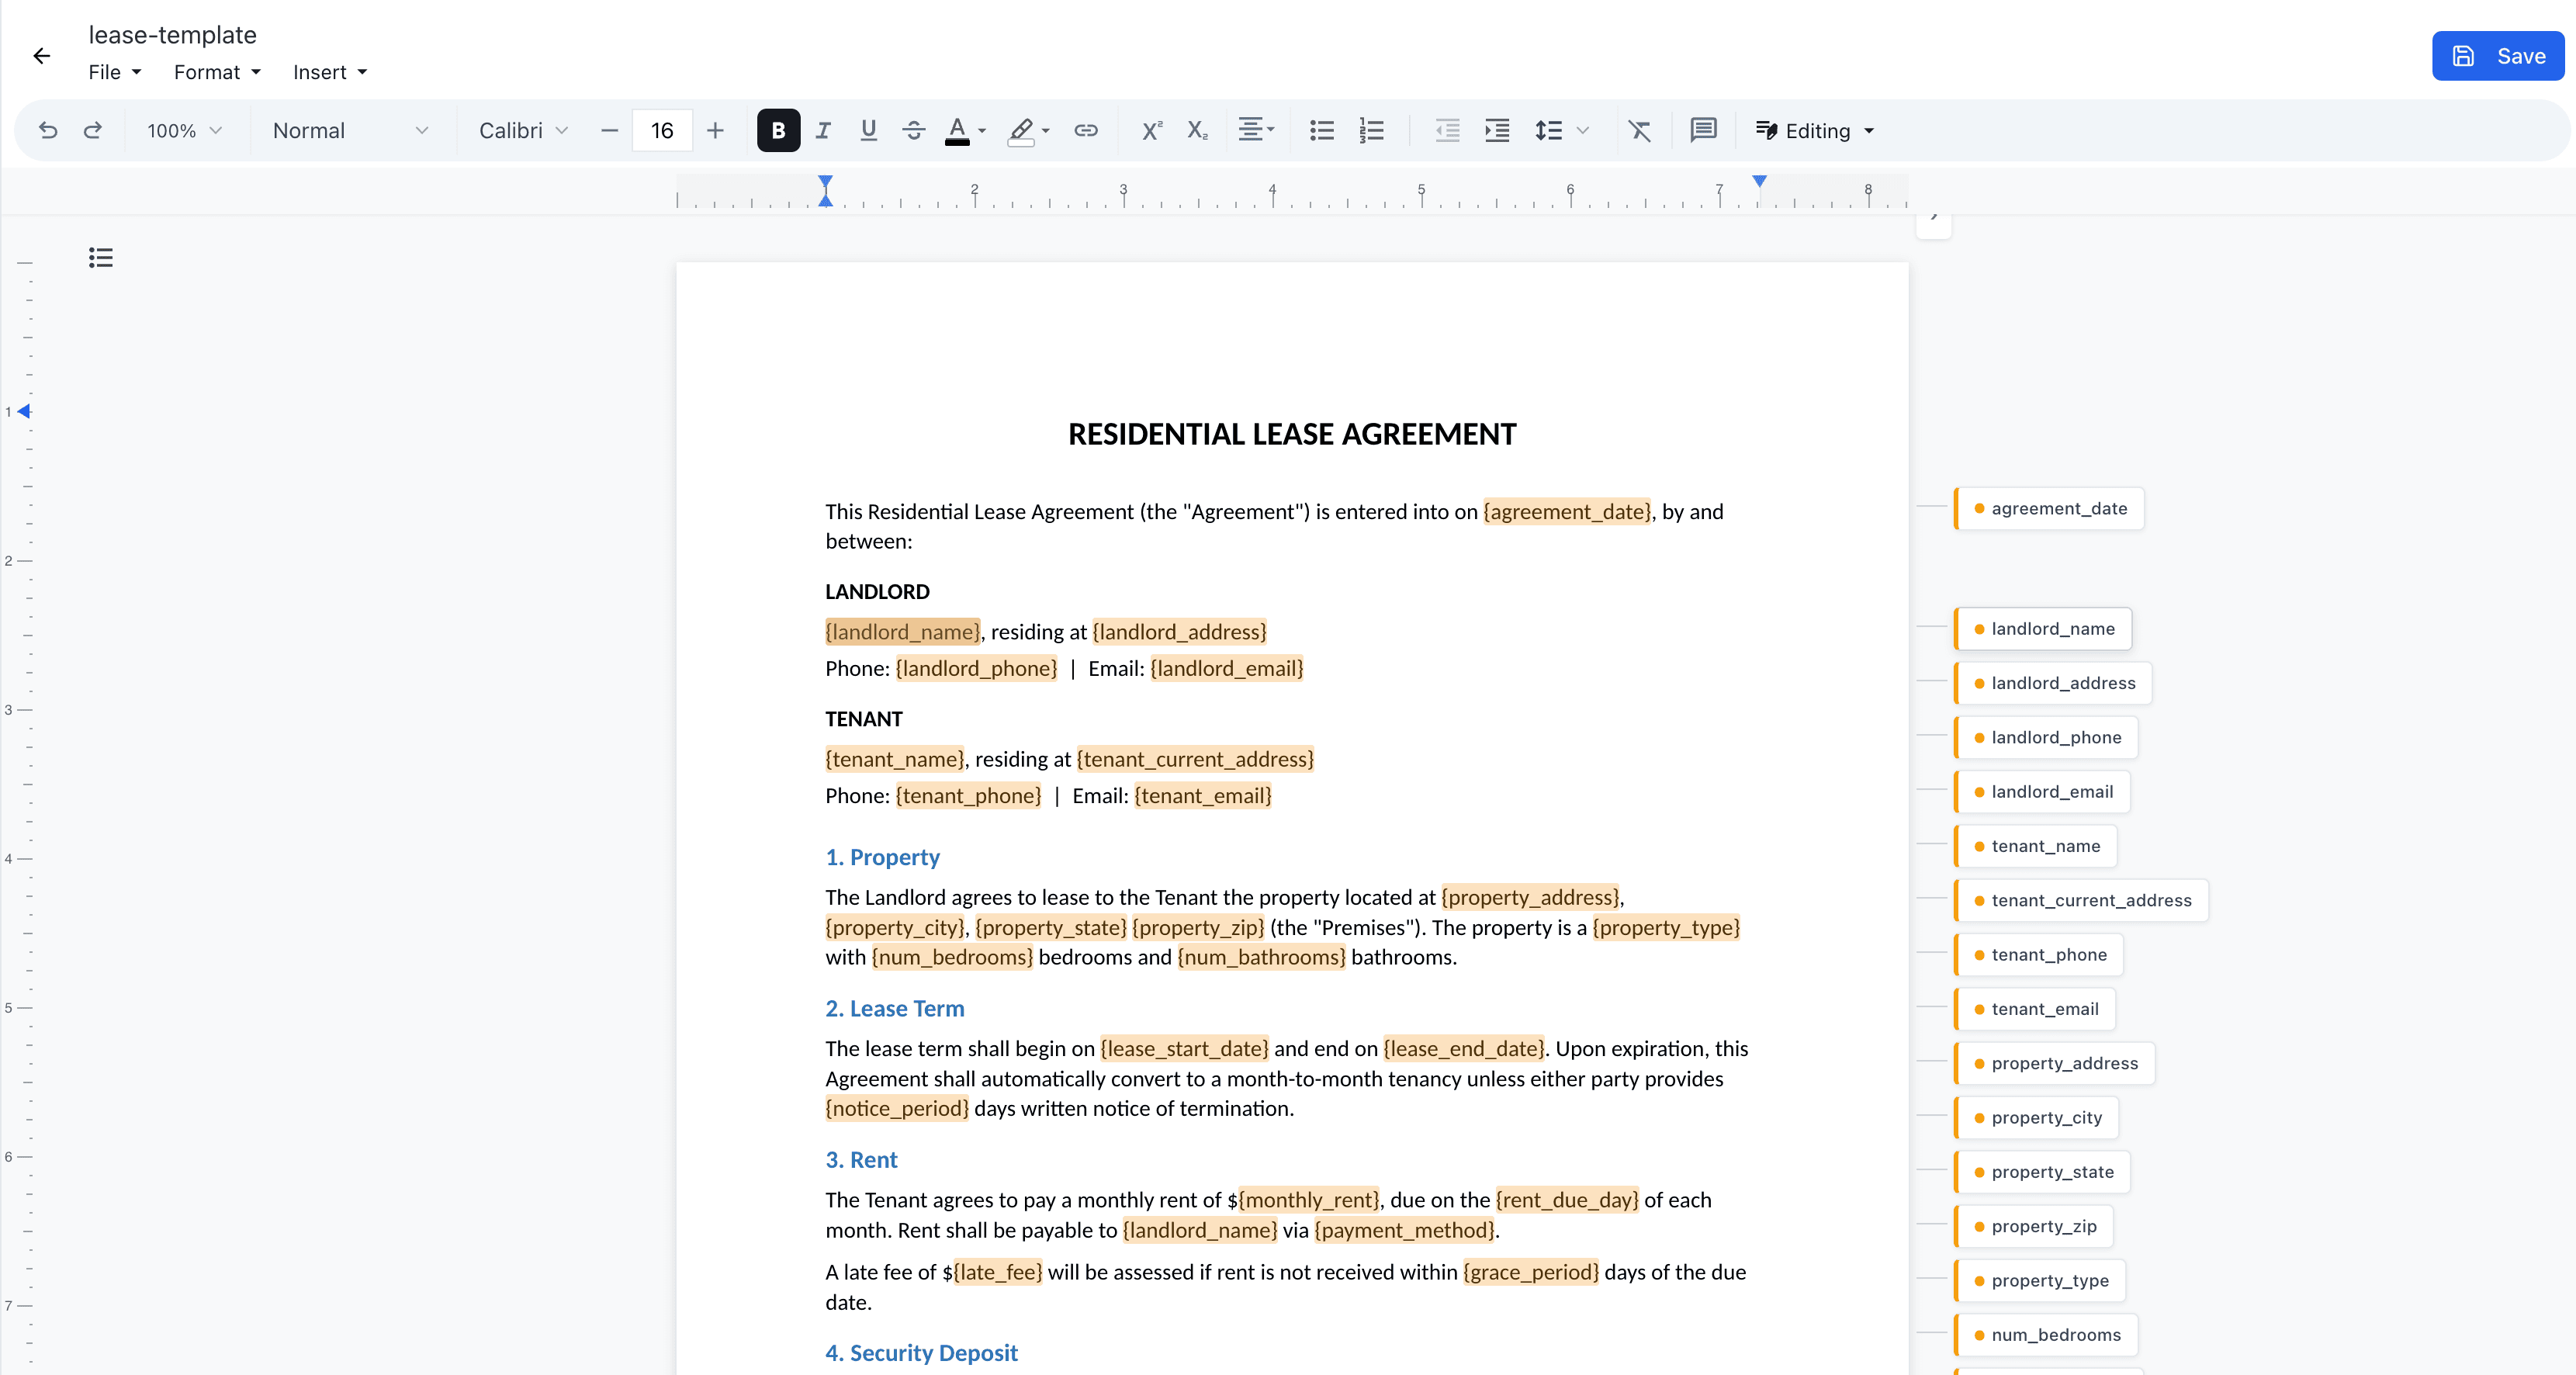The width and height of the screenshot is (2576, 1375).
Task: Insert a hyperlink
Action: point(1086,130)
